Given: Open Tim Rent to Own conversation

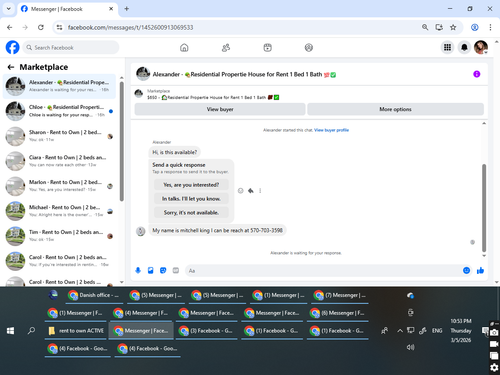Looking at the screenshot, I should 59,236.
